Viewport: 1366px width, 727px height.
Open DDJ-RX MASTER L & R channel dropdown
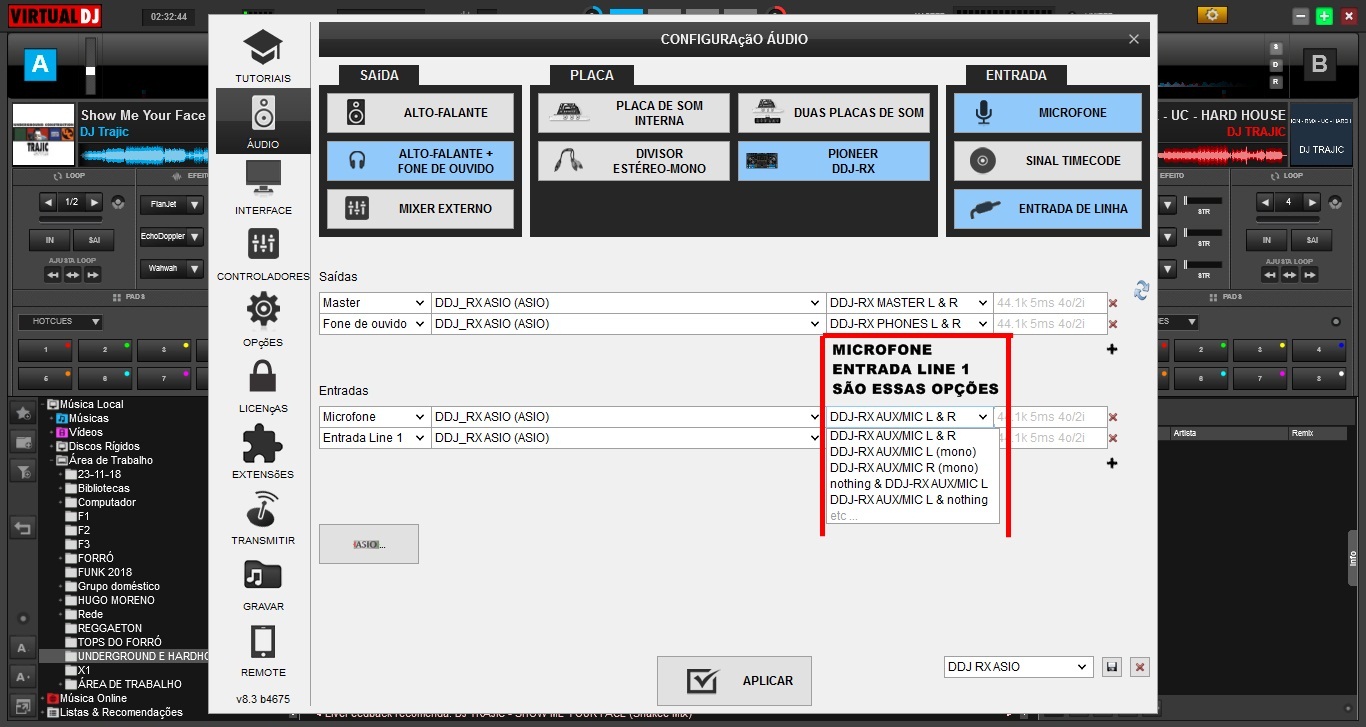tap(909, 303)
